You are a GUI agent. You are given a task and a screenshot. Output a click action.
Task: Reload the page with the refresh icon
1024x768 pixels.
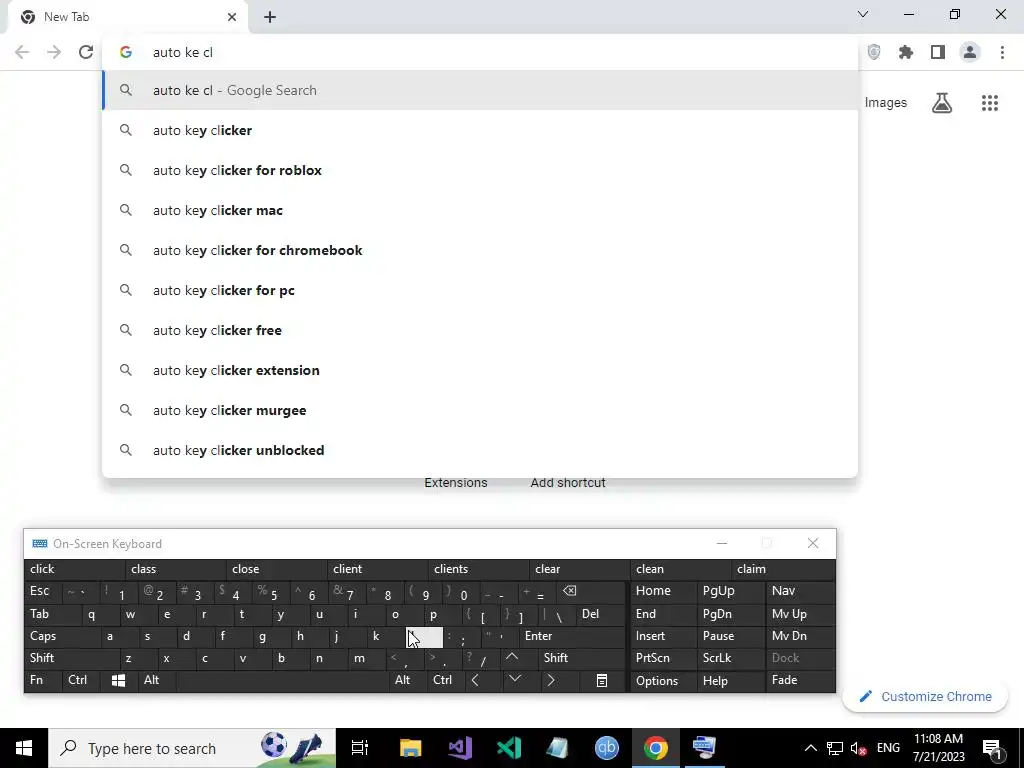pos(86,52)
